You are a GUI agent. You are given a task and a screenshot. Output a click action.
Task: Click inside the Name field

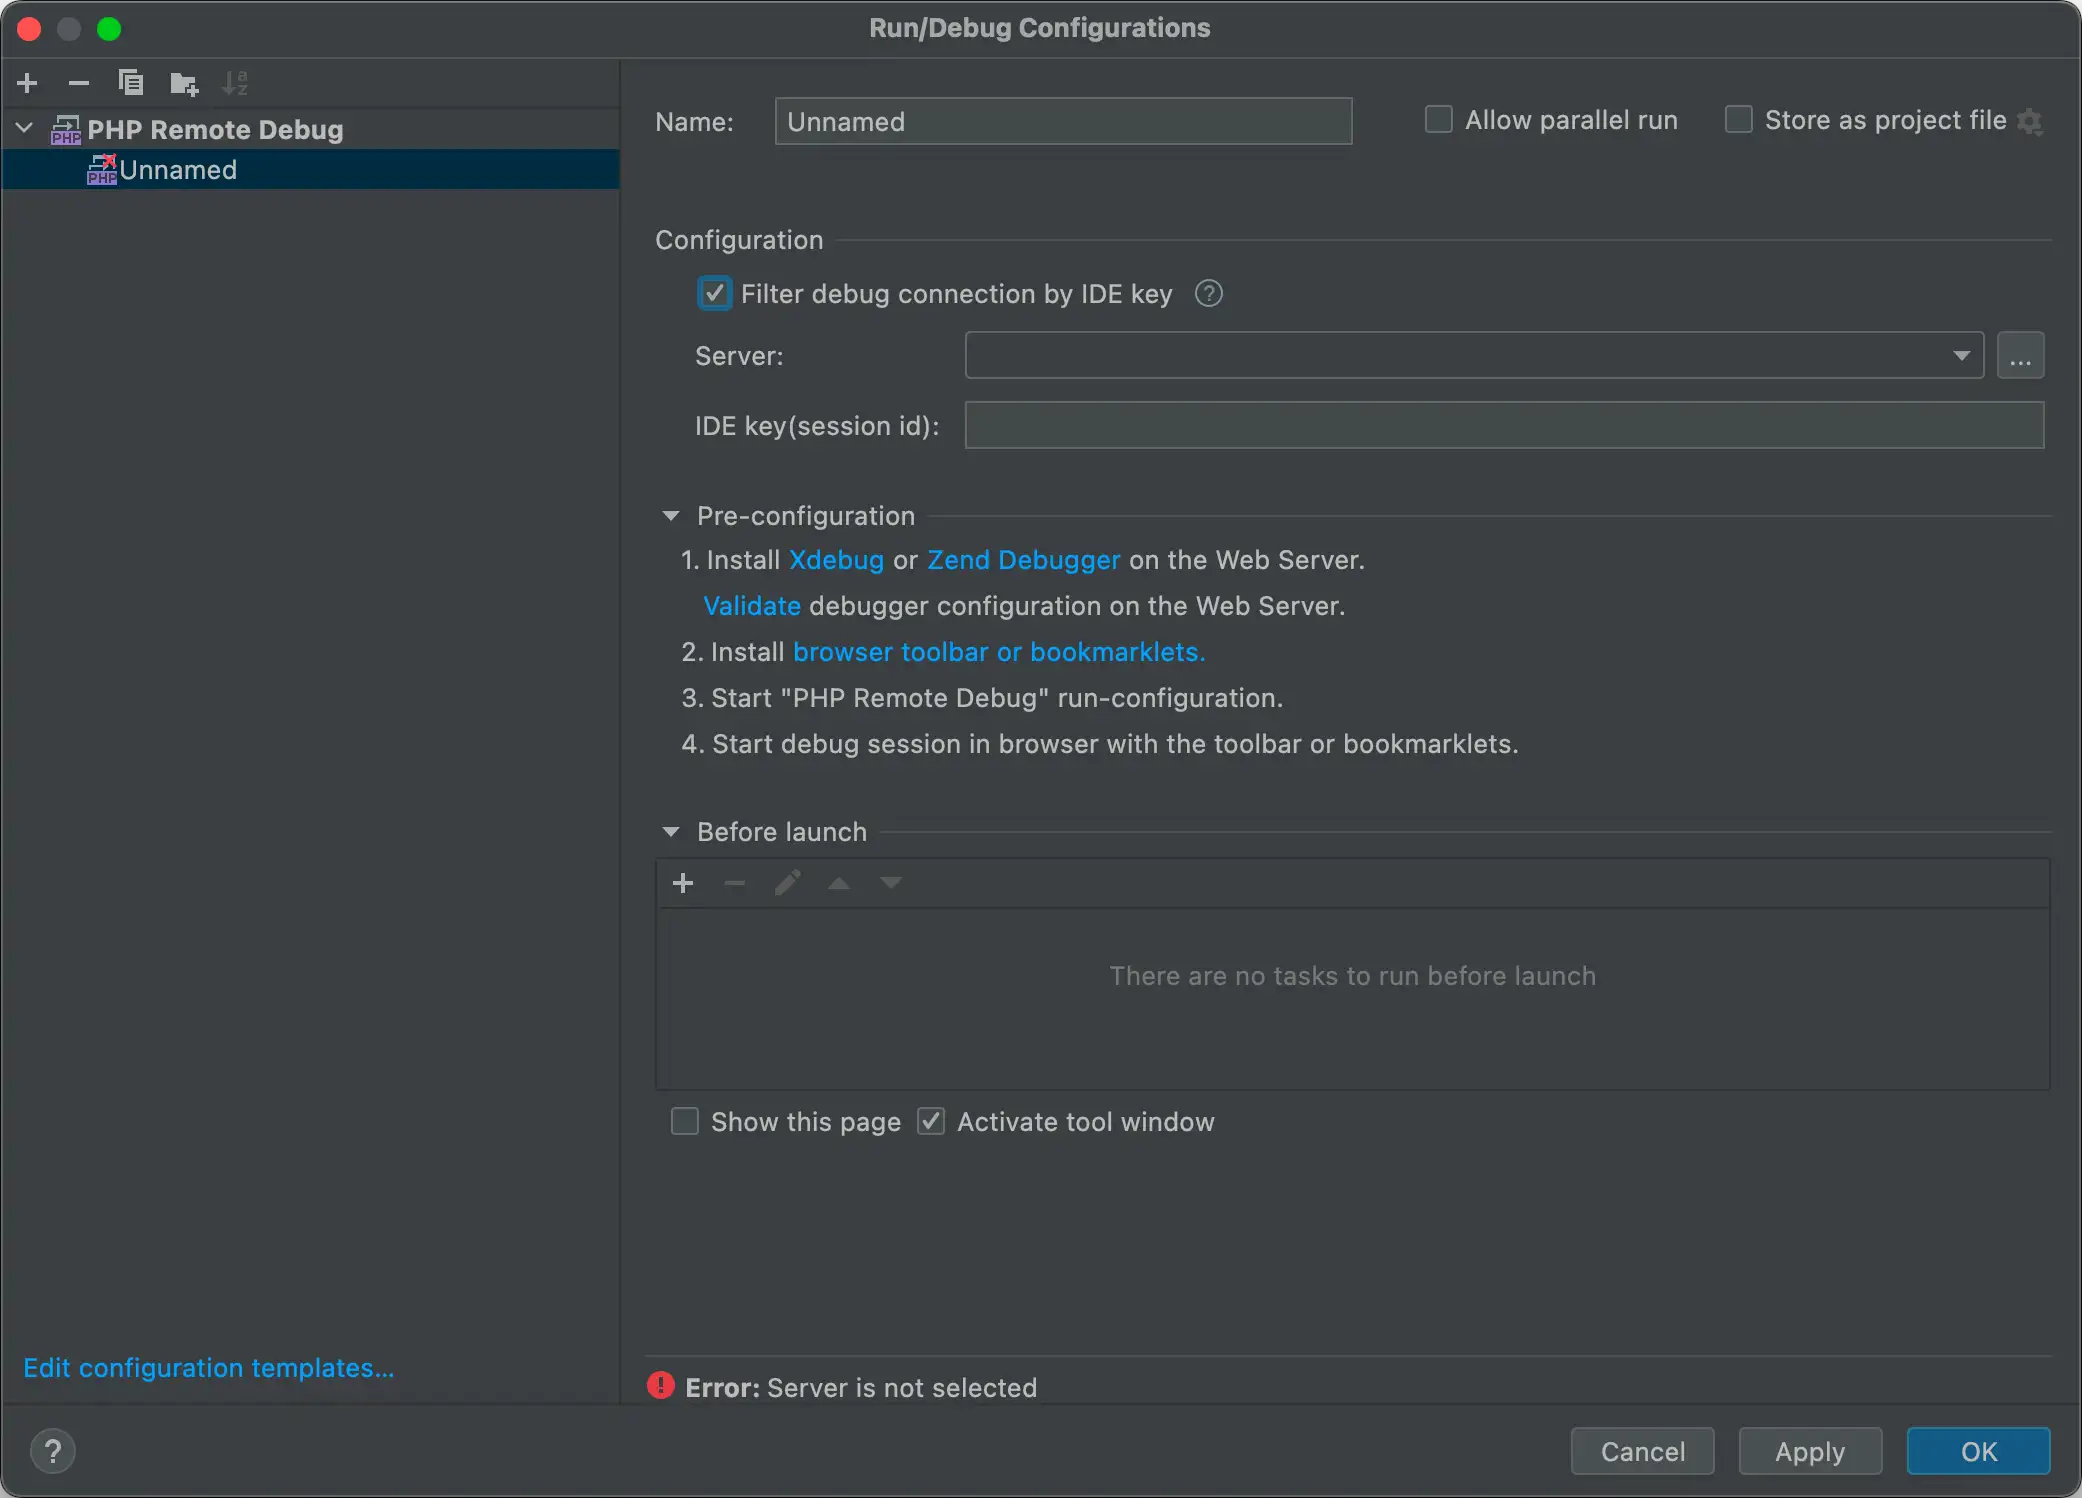1062,121
